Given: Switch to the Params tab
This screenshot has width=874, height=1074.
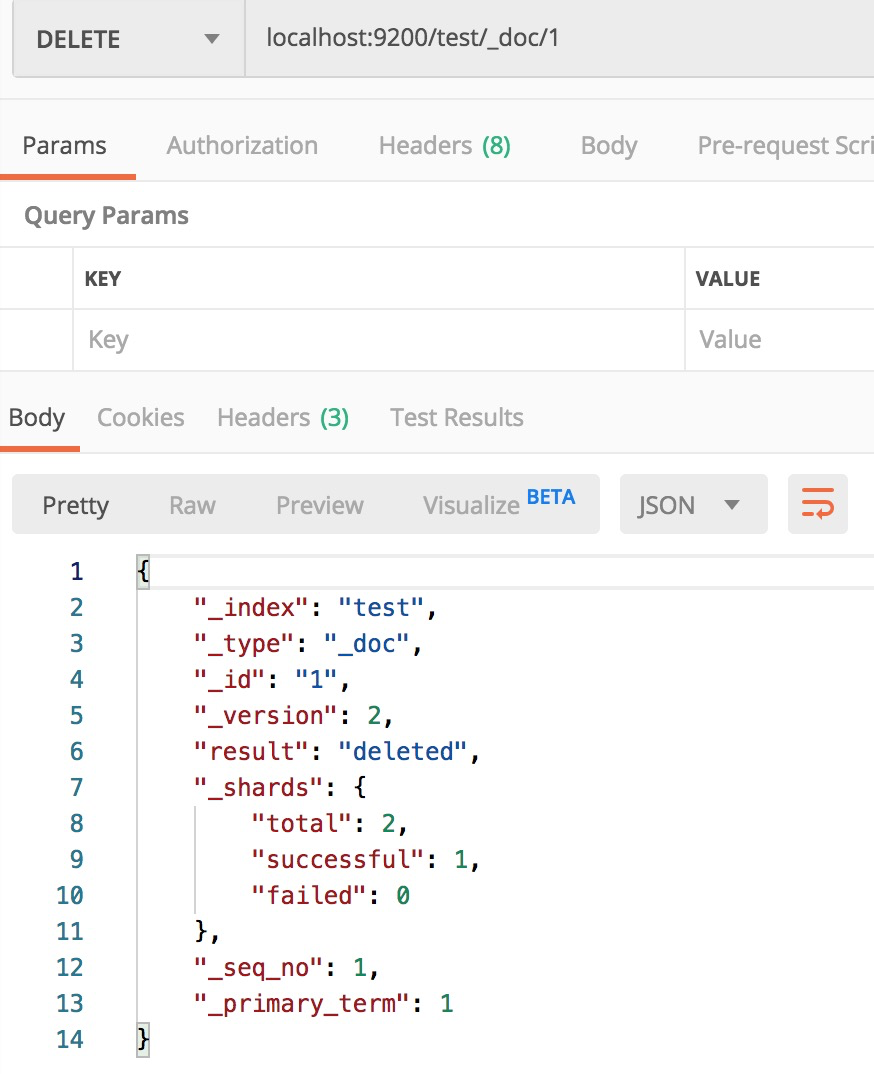Looking at the screenshot, I should [x=64, y=146].
